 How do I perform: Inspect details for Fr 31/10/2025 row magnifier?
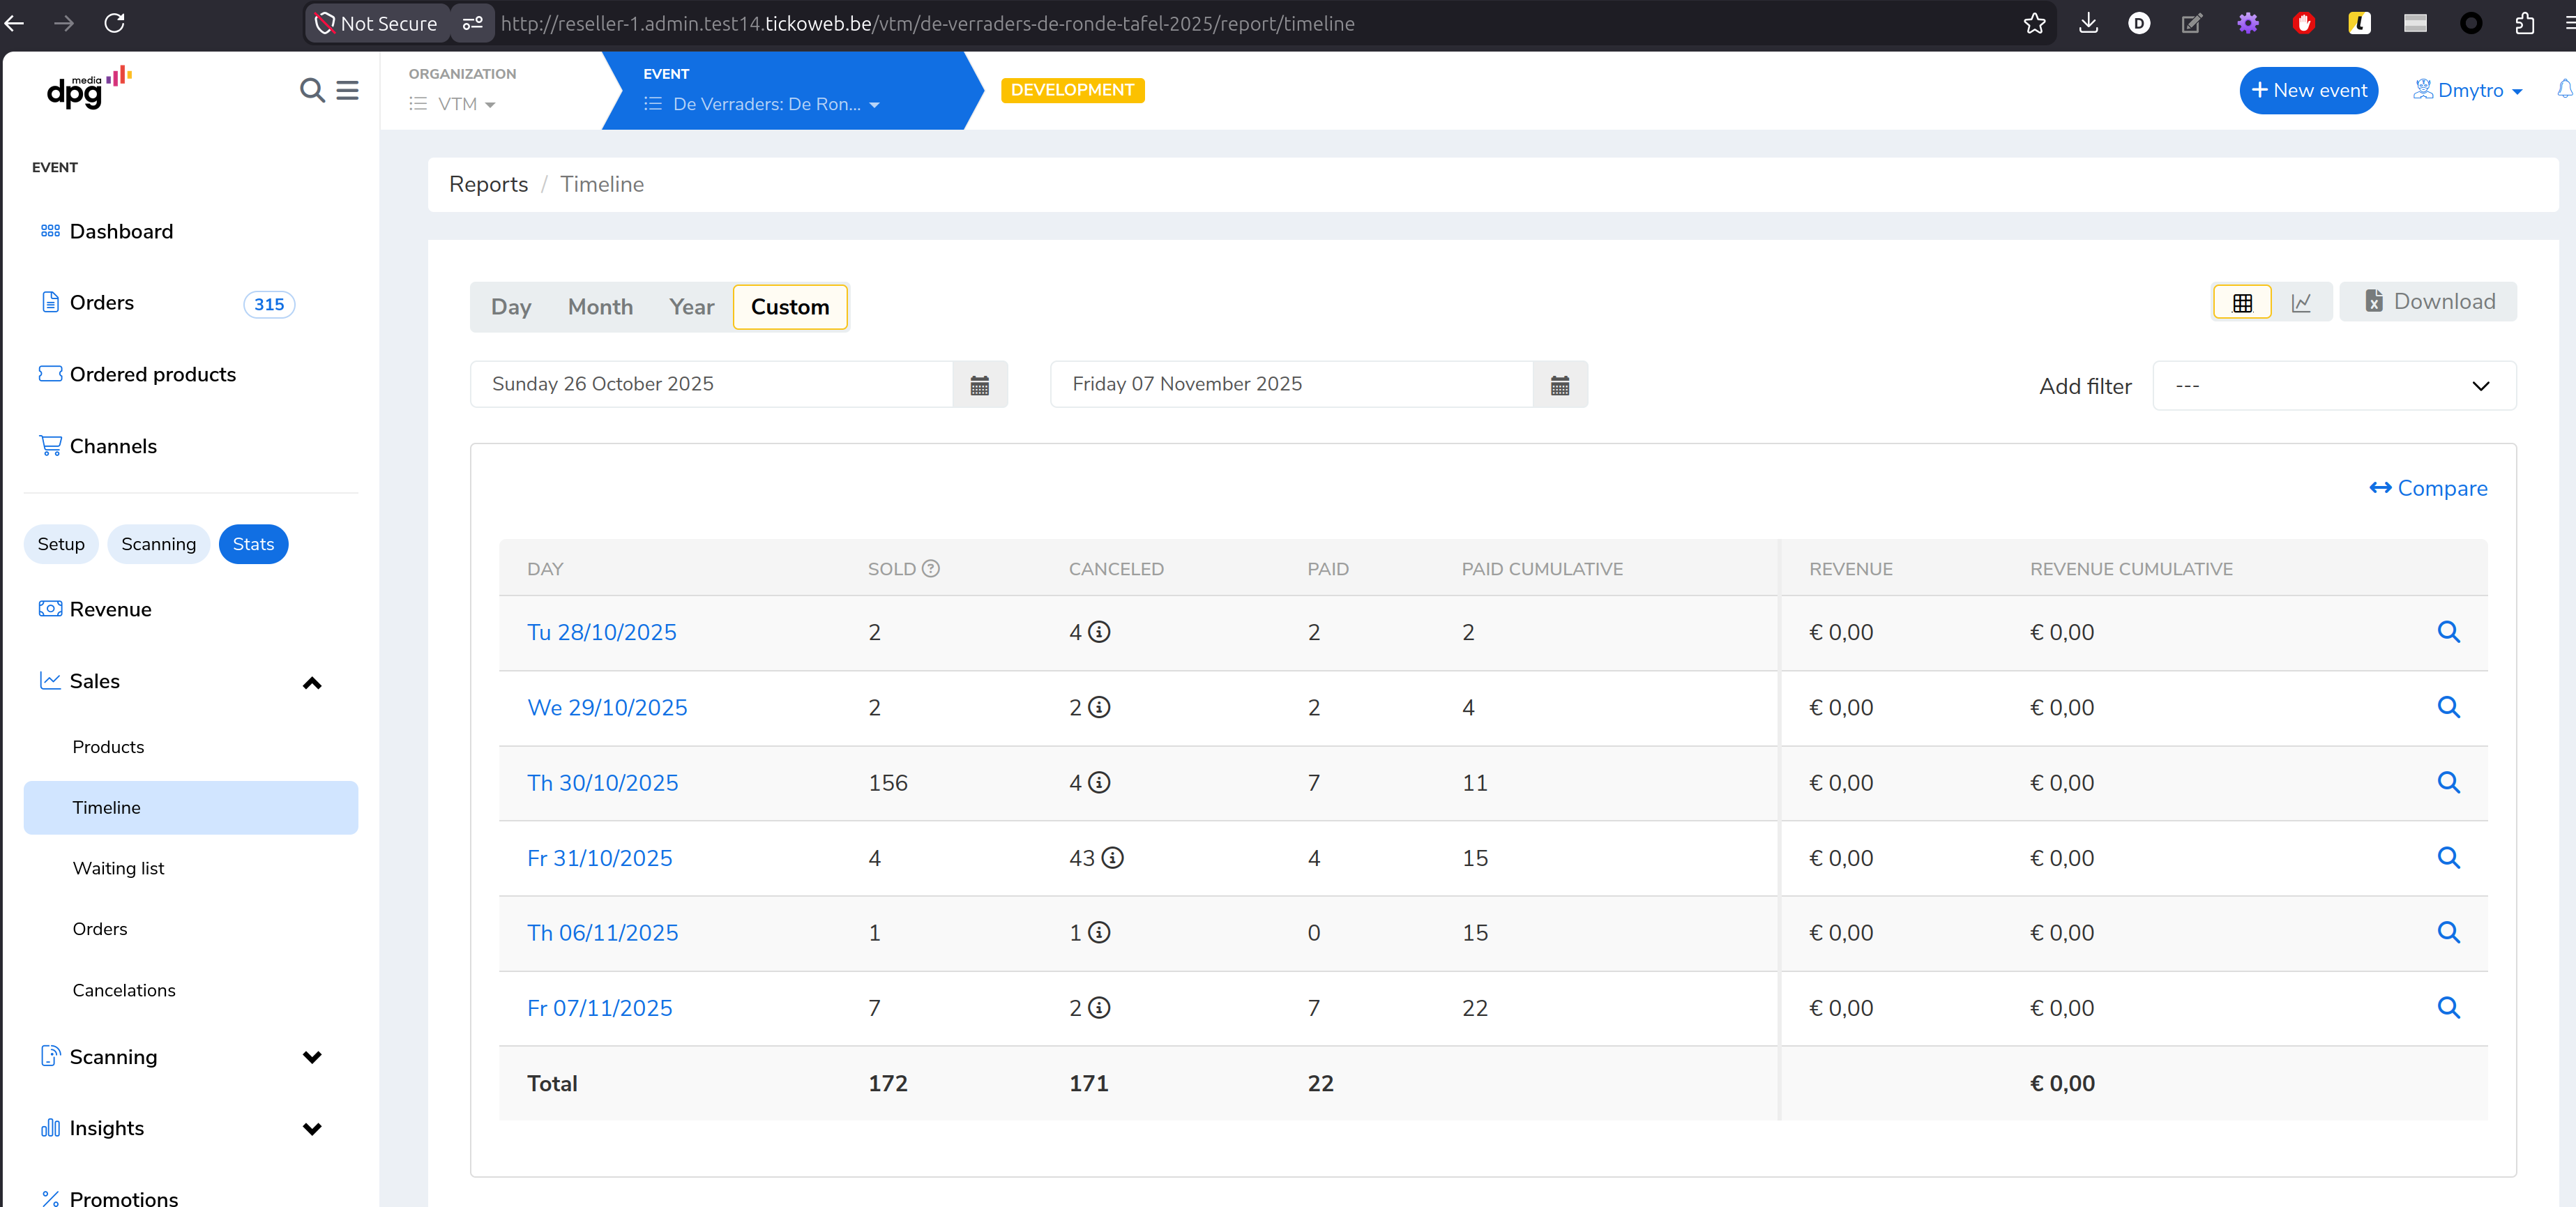pos(2448,857)
